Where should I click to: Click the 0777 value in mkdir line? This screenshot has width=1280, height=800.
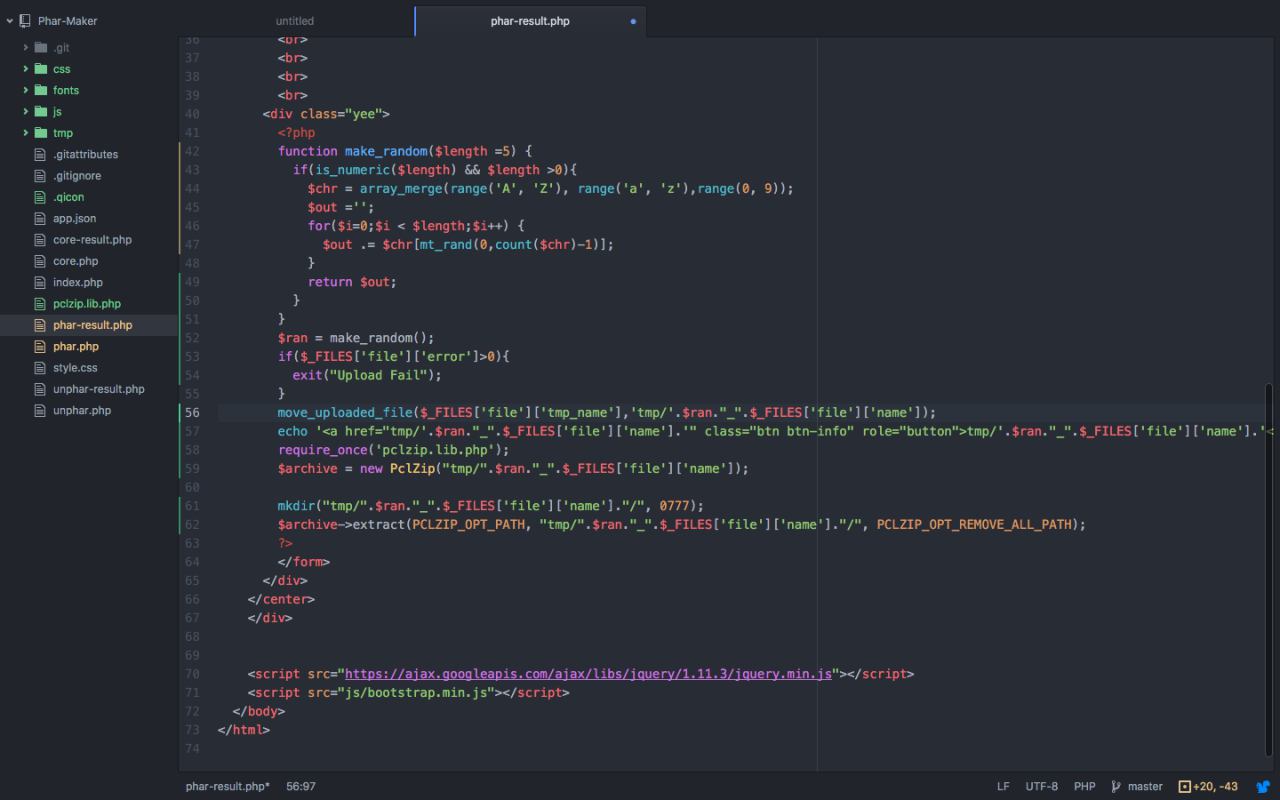(x=675, y=506)
